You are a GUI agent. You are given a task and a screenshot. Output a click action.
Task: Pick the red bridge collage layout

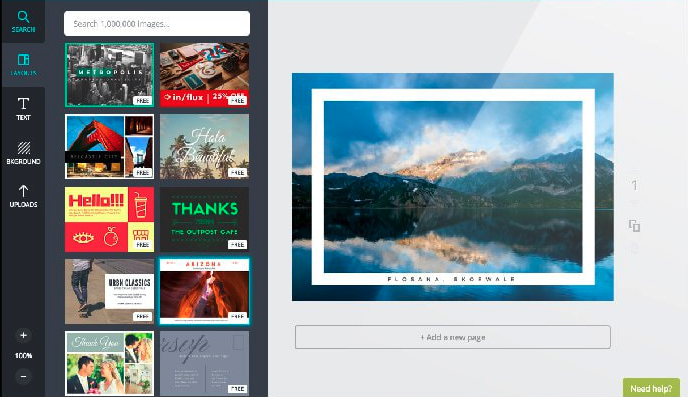[109, 147]
